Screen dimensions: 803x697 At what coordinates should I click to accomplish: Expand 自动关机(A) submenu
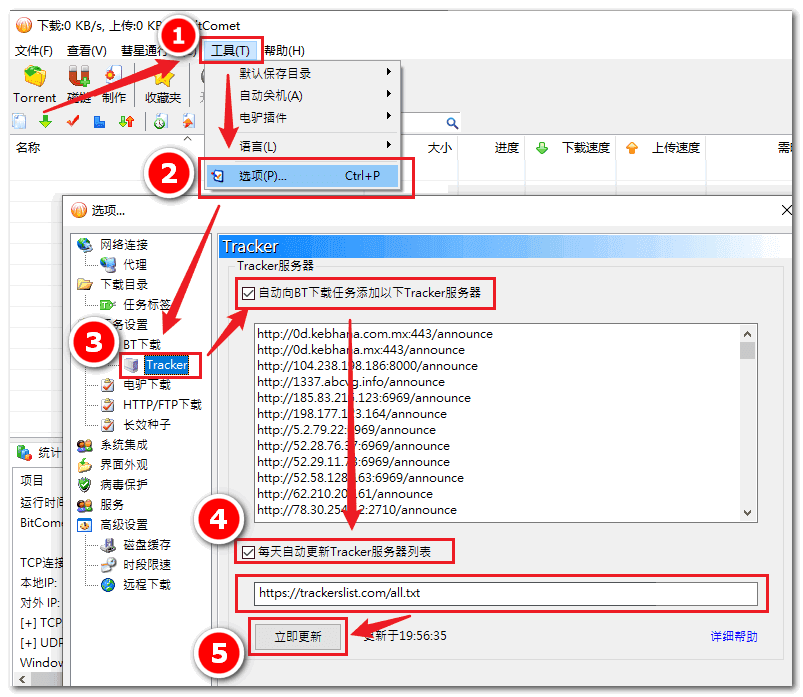tap(302, 96)
